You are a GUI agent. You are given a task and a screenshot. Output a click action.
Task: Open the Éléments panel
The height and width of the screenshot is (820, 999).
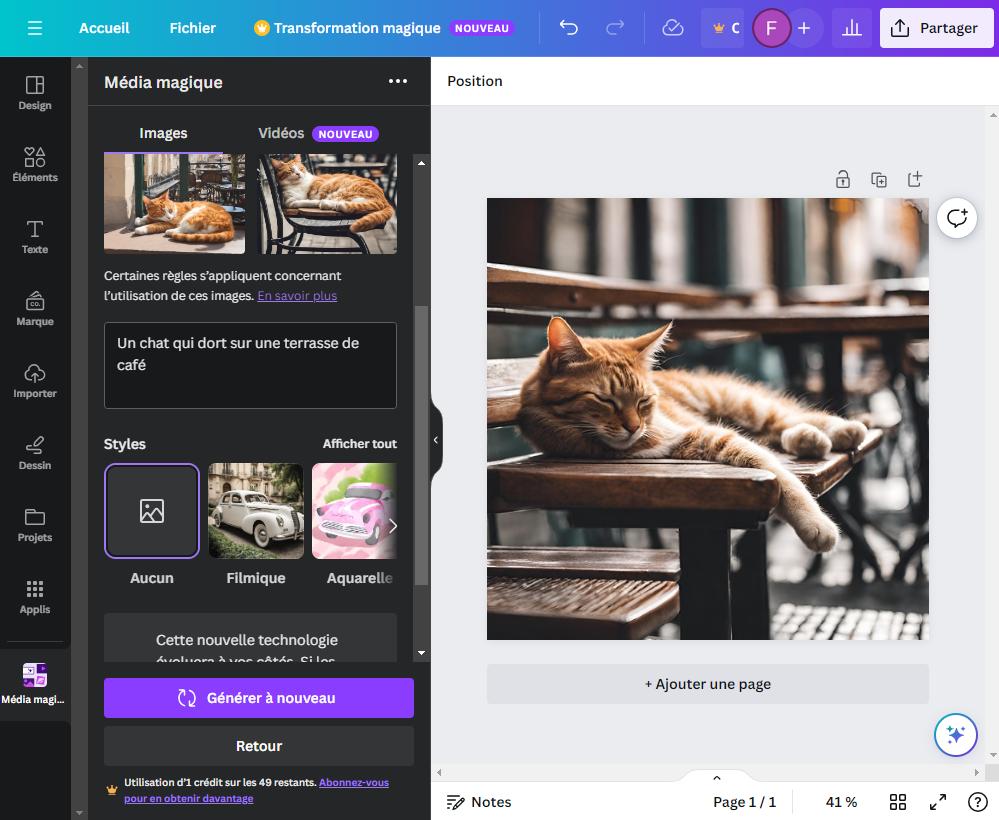pyautogui.click(x=35, y=165)
